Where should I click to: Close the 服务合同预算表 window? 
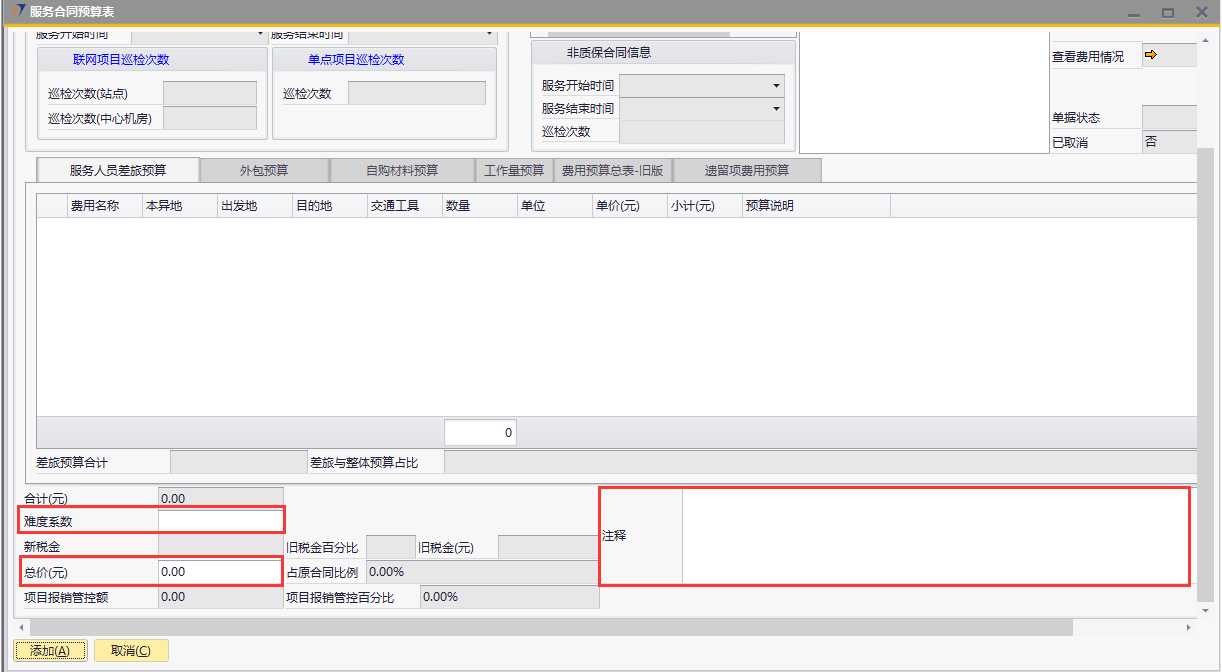(1201, 13)
